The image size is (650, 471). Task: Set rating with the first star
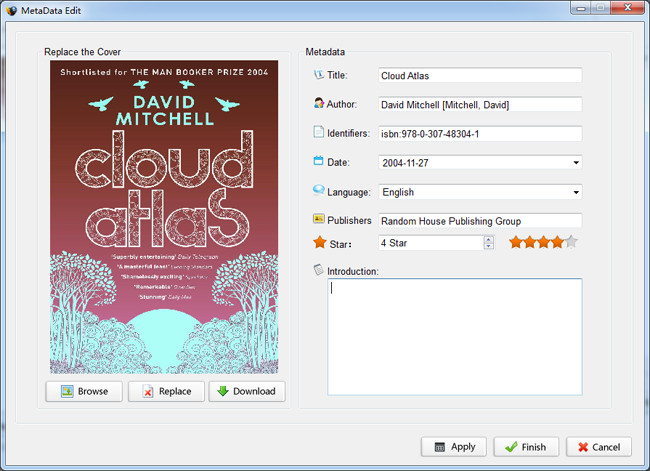pos(515,242)
